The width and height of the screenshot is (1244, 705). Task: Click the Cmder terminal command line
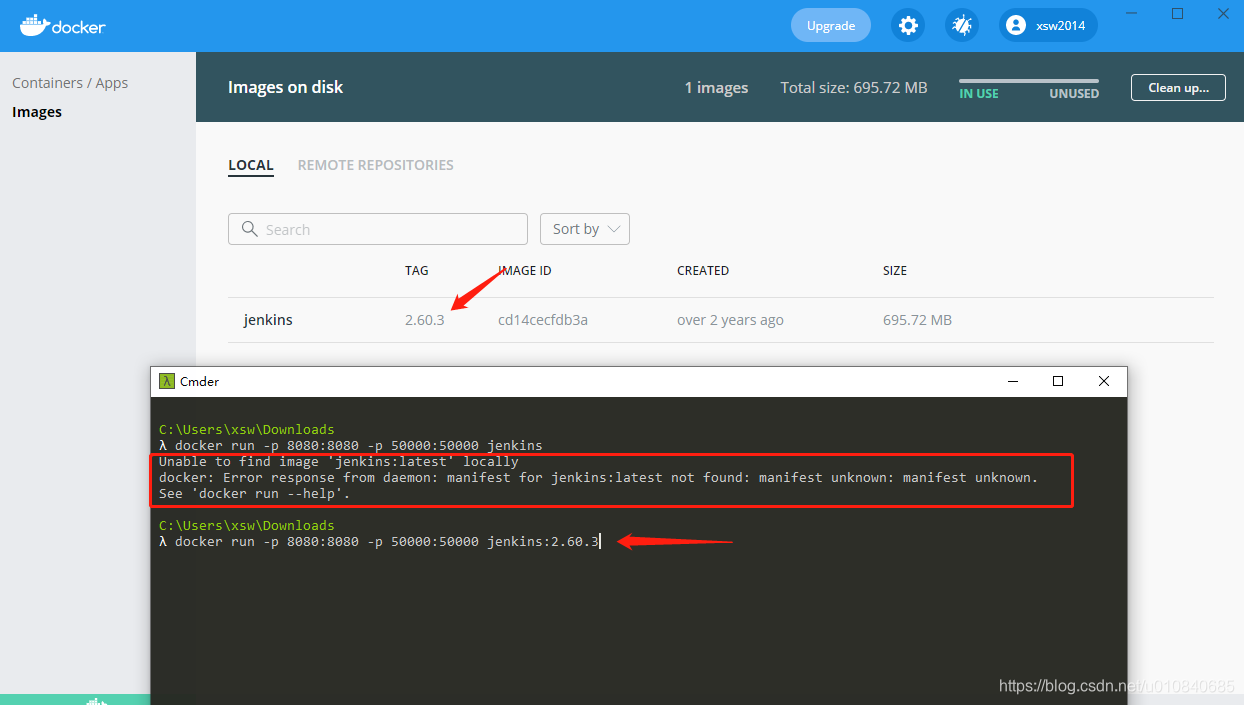[x=380, y=541]
